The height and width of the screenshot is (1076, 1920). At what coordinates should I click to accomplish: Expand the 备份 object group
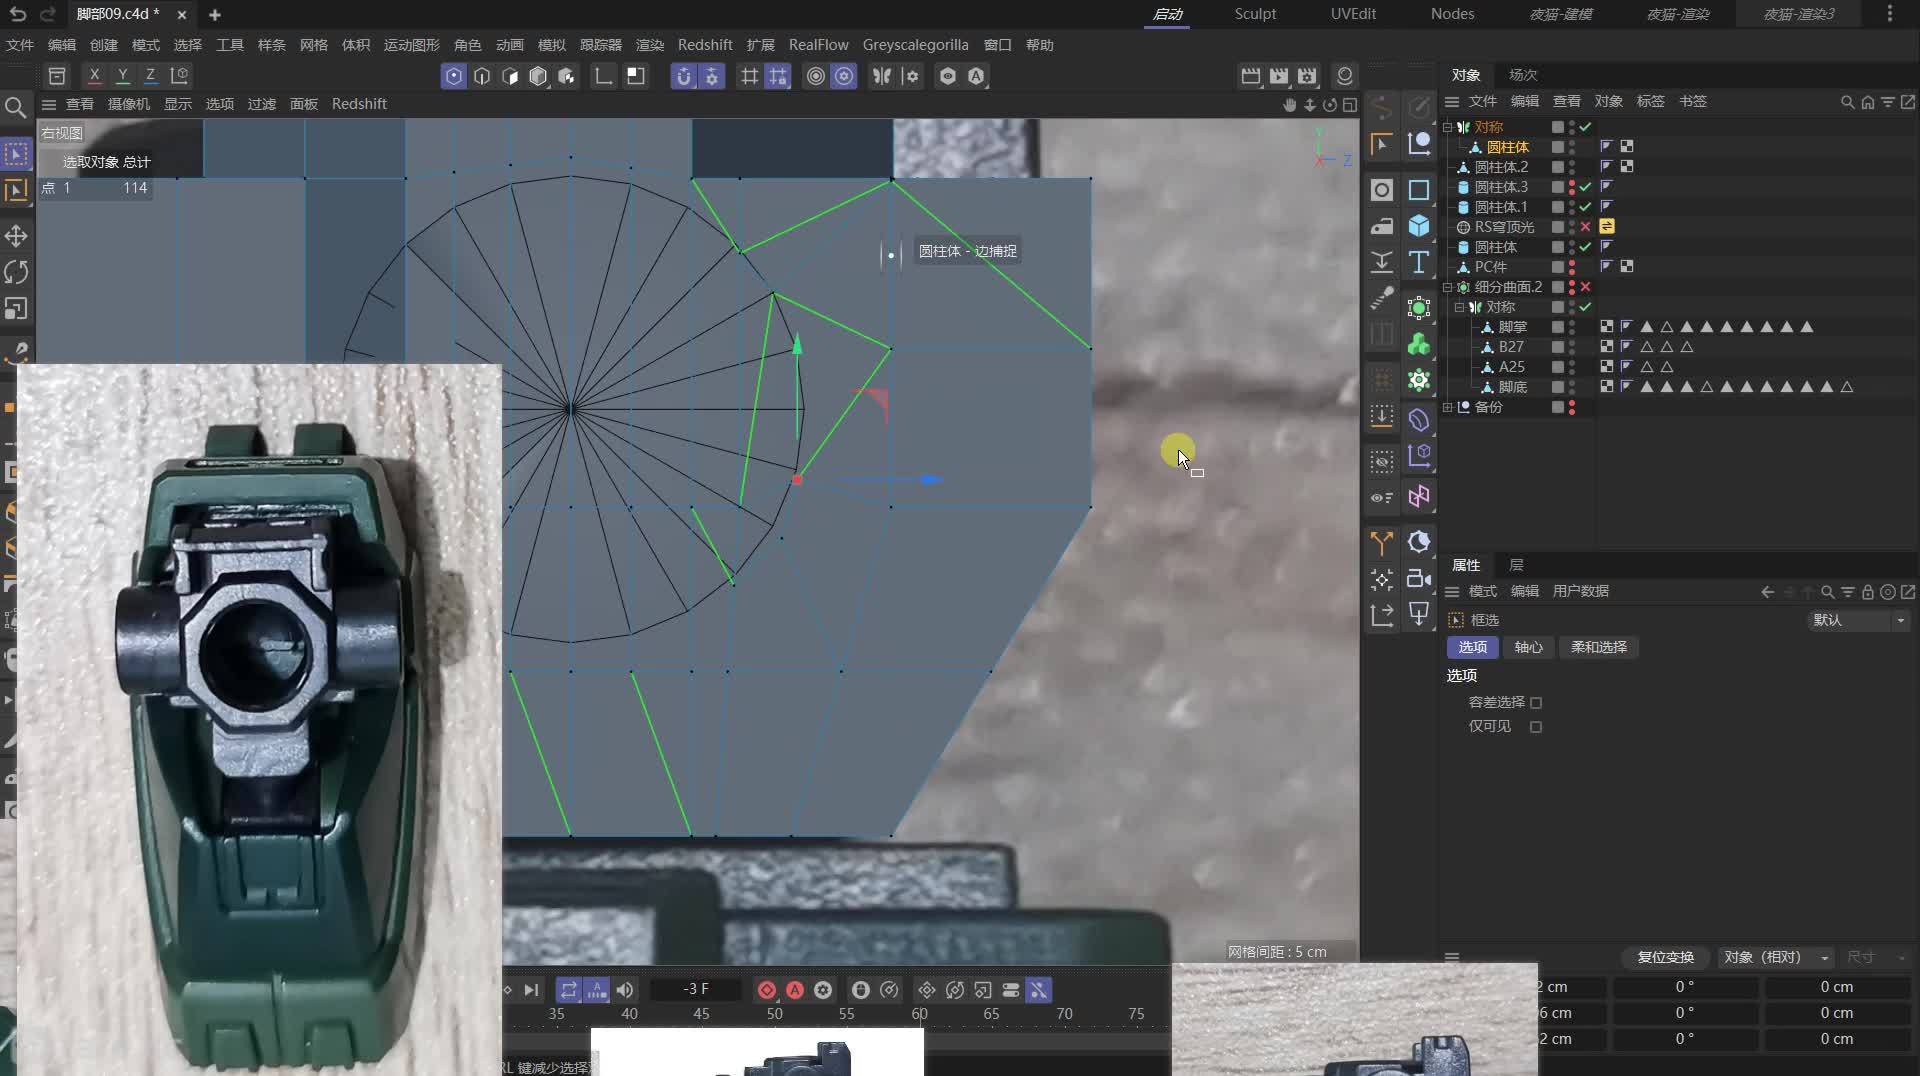(1447, 407)
